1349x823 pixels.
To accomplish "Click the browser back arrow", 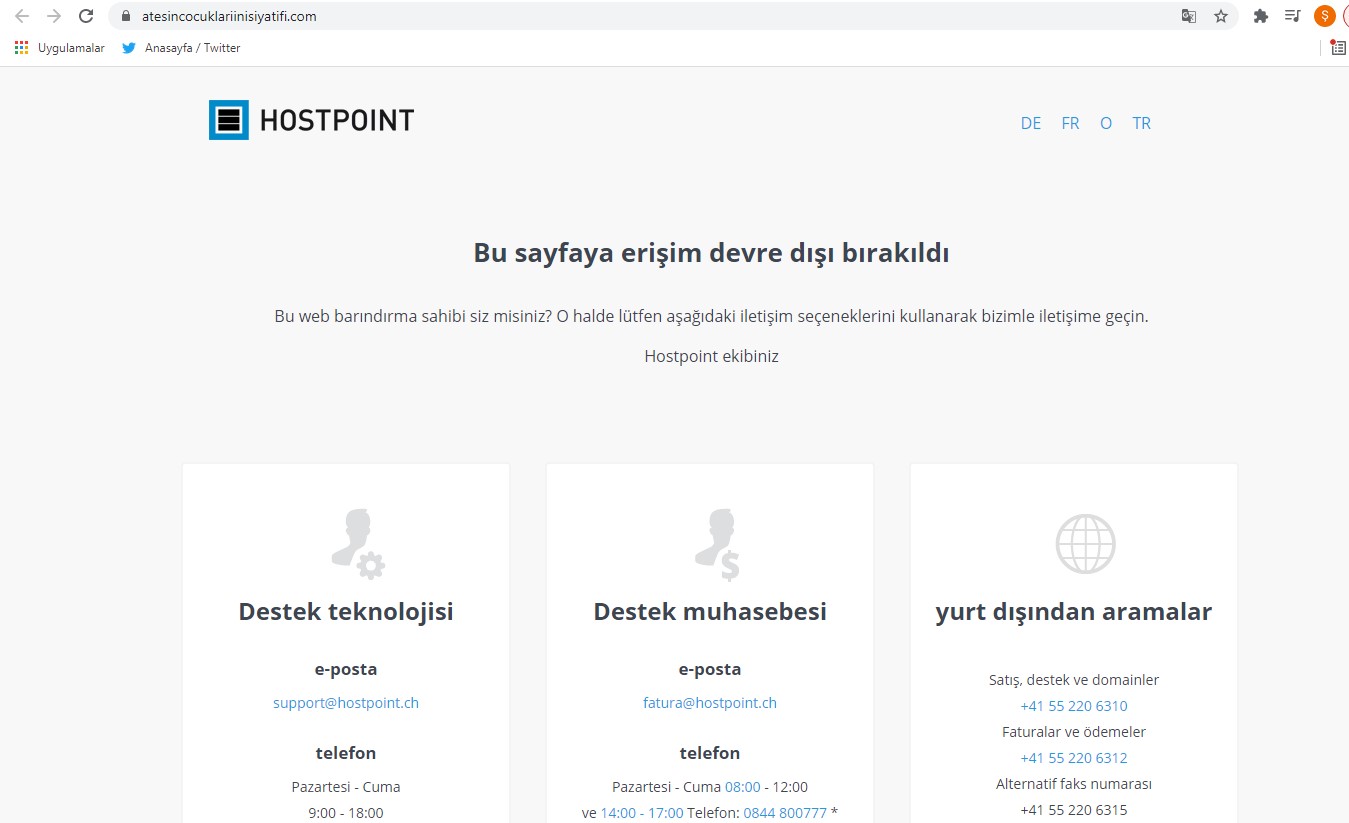I will pos(22,16).
